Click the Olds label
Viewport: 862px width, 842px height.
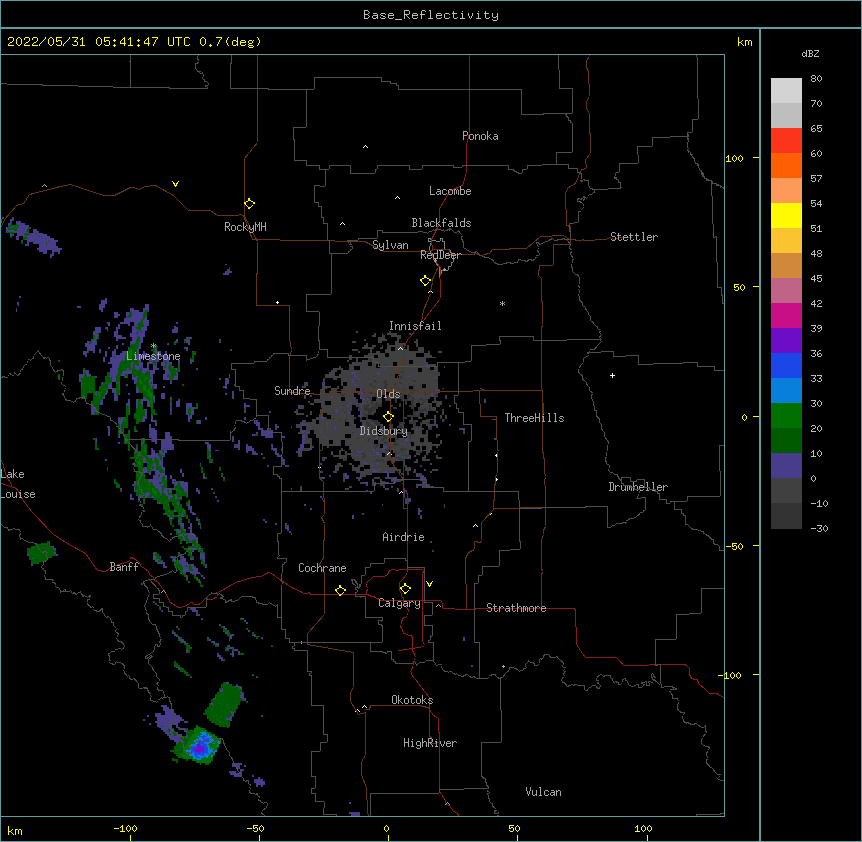(388, 394)
